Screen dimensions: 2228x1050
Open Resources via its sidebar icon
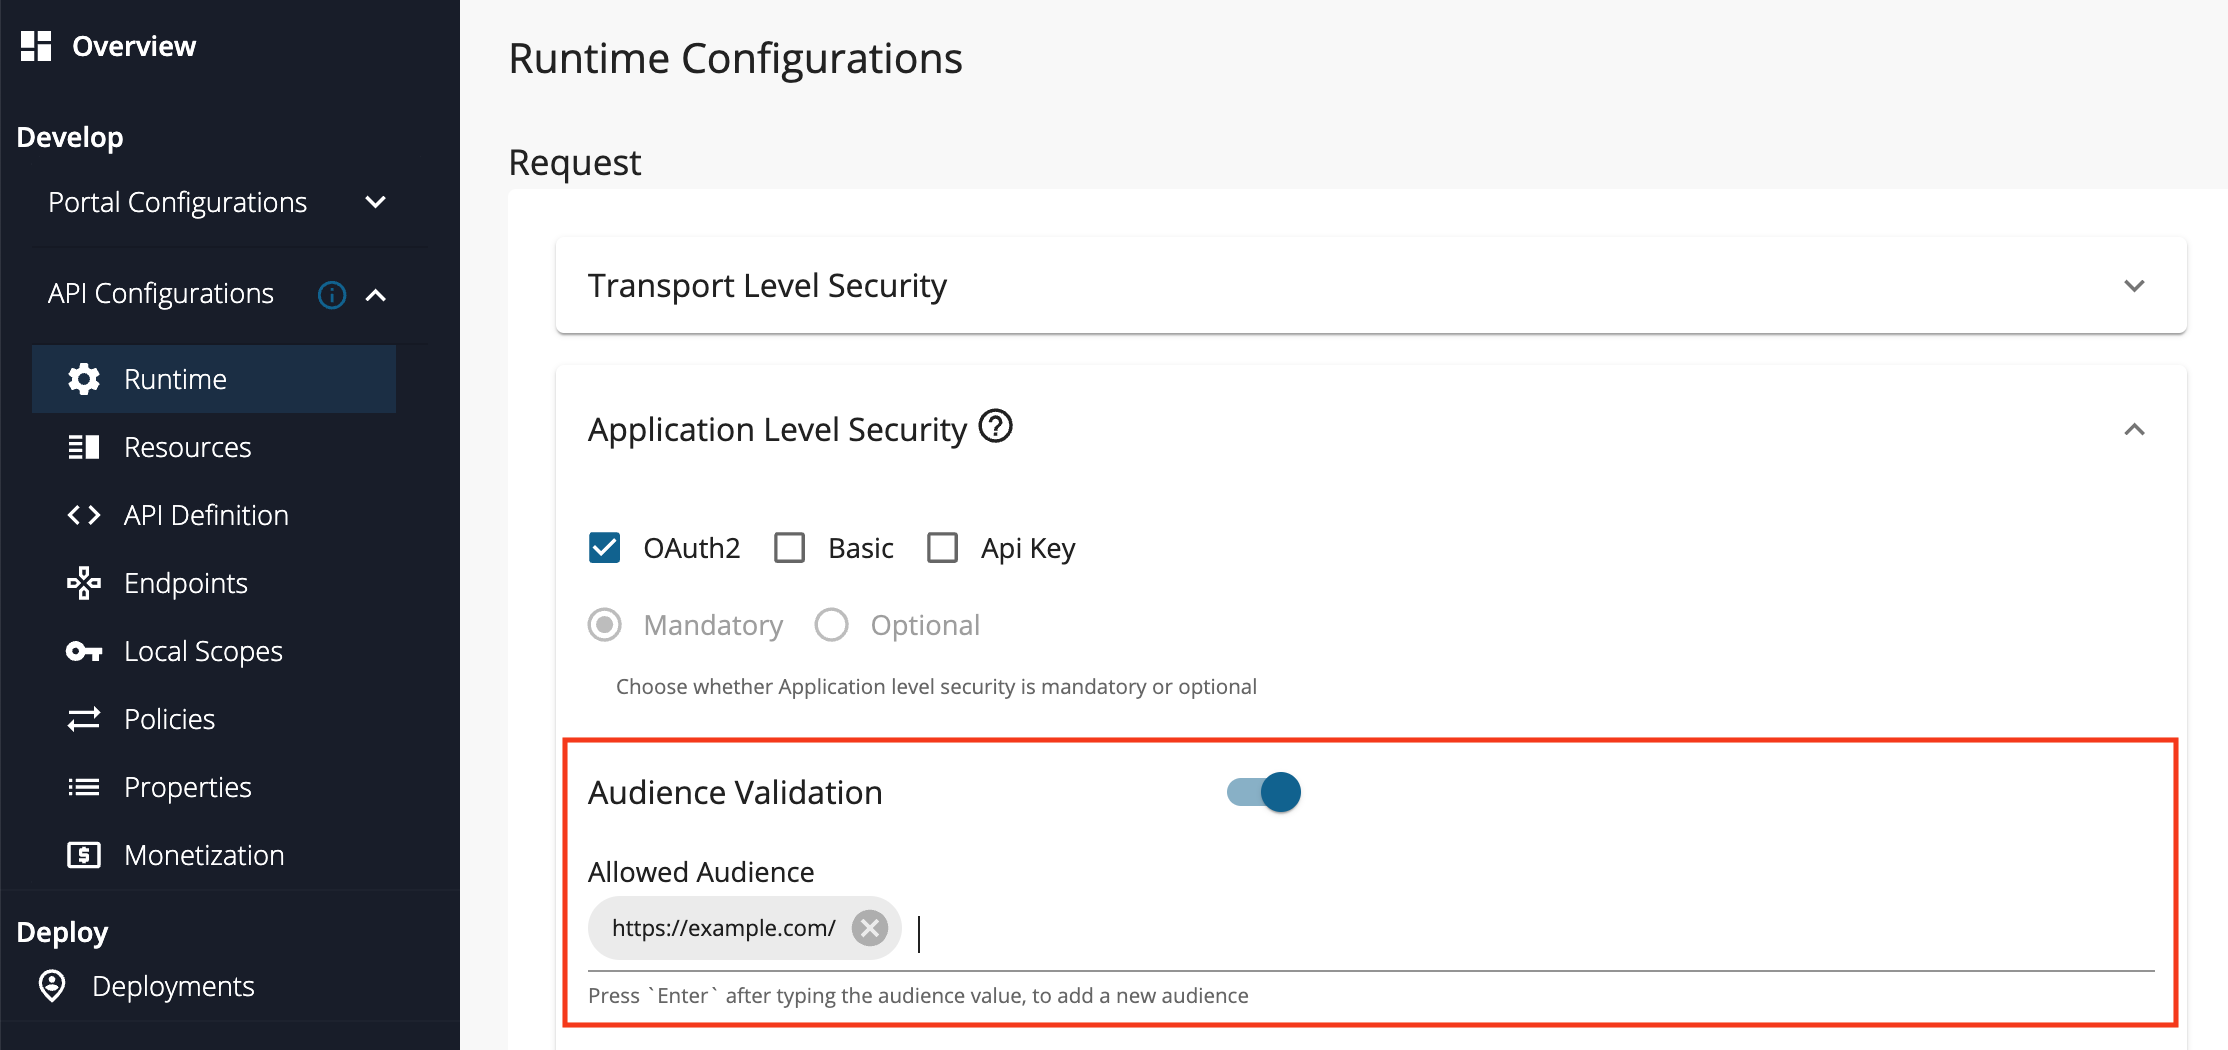(x=84, y=447)
